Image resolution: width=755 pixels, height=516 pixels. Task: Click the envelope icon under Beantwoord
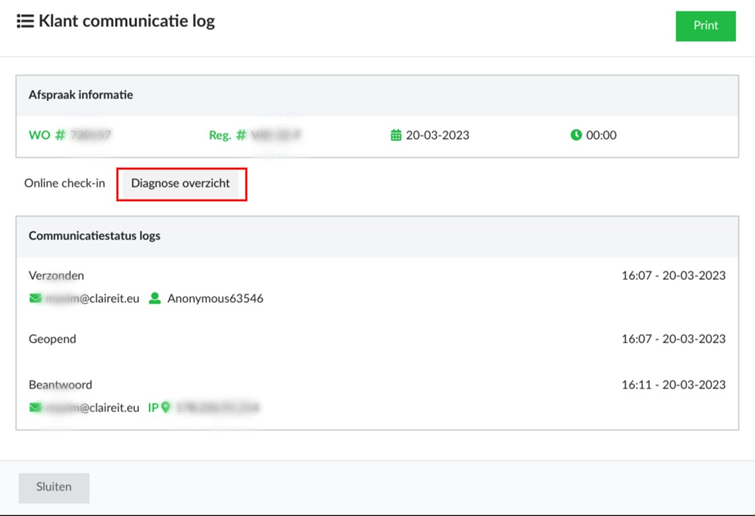pyautogui.click(x=35, y=408)
